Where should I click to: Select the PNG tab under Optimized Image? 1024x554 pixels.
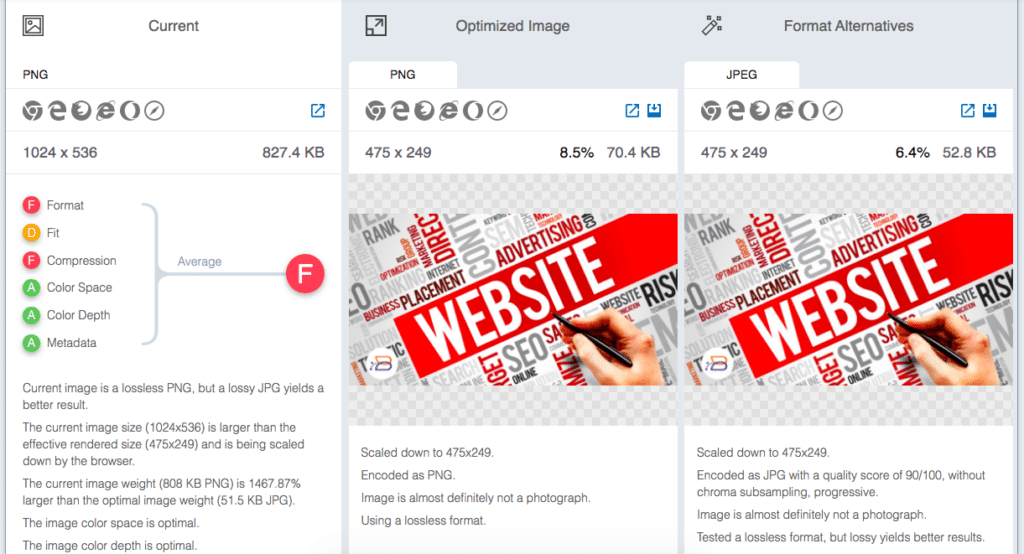(403, 74)
